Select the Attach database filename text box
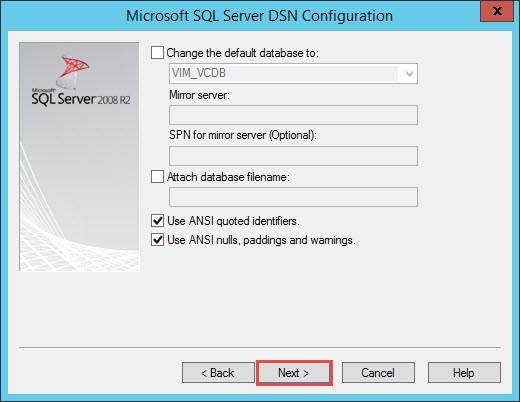This screenshot has width=520, height=402. click(x=293, y=197)
